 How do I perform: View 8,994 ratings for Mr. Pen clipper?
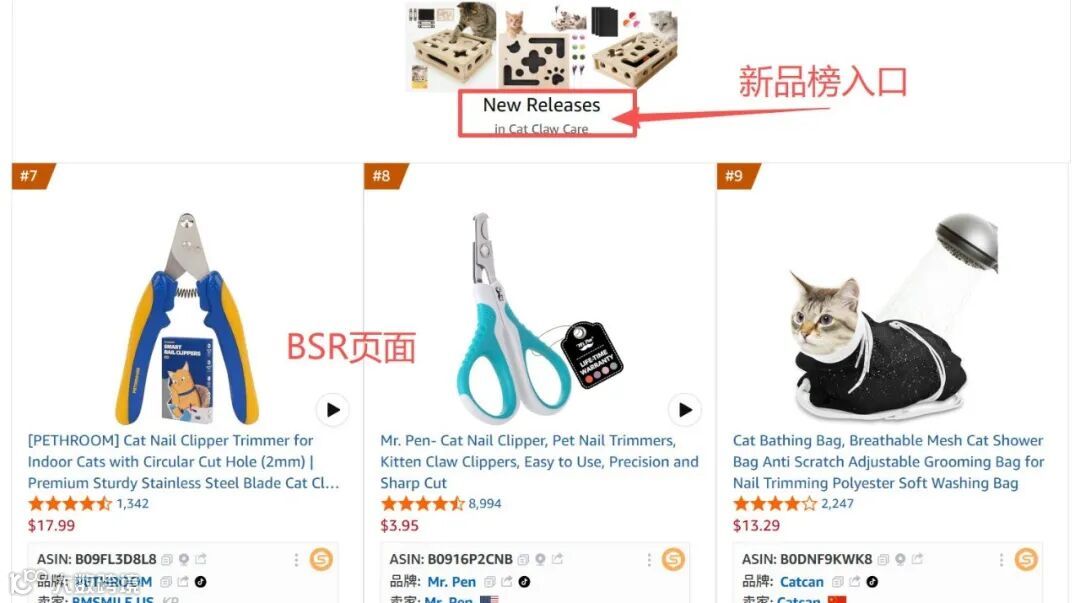pos(485,504)
